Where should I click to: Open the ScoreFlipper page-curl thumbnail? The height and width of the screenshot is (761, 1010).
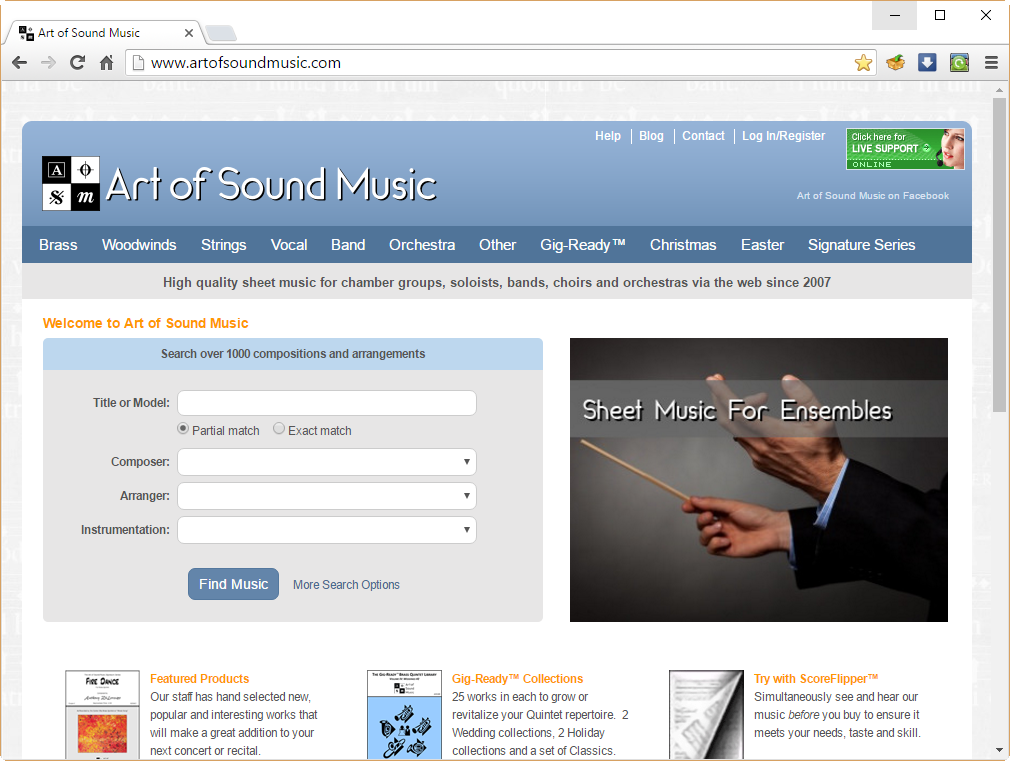(706, 715)
